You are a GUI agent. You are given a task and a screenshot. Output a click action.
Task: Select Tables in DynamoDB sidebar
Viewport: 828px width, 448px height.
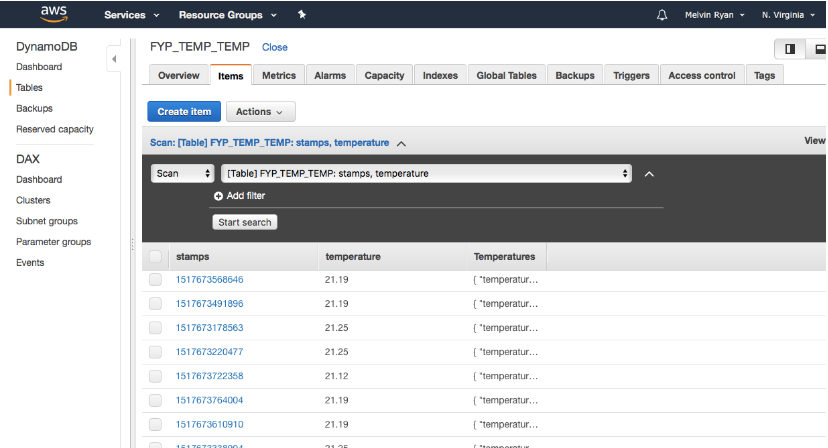(x=29, y=88)
